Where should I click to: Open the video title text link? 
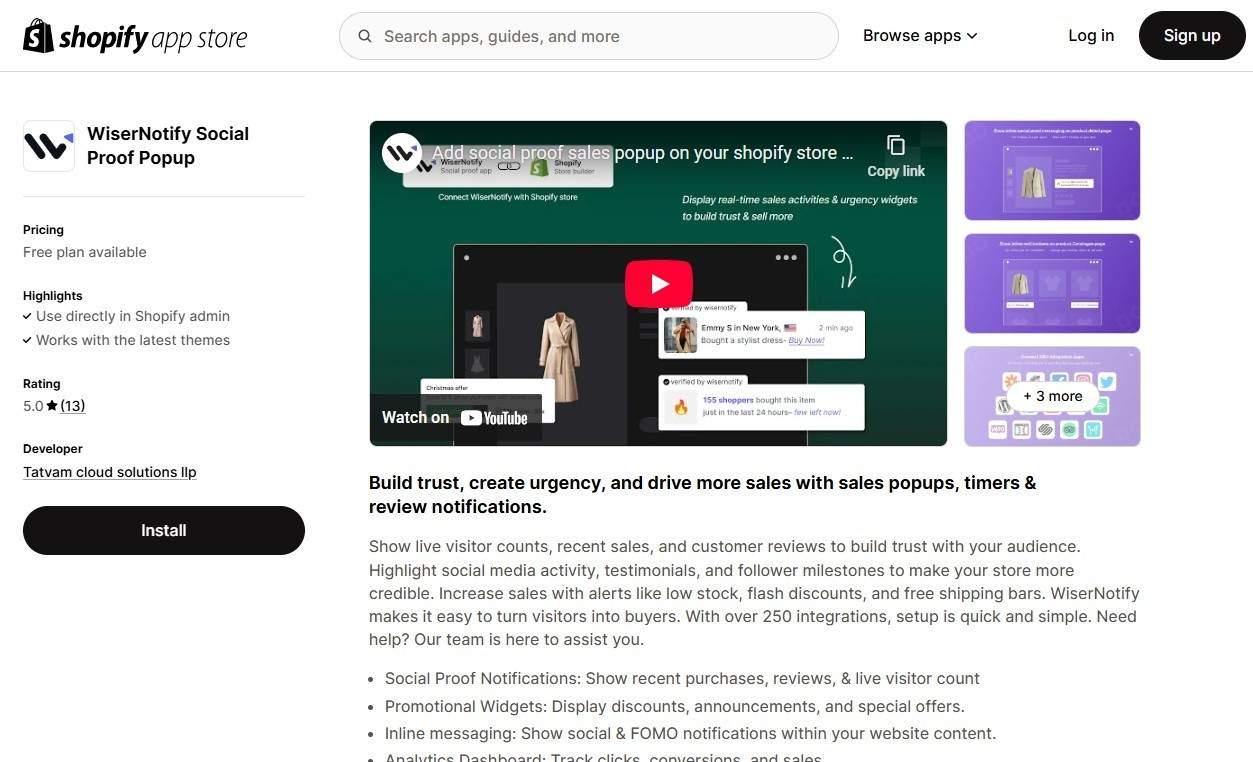[642, 153]
